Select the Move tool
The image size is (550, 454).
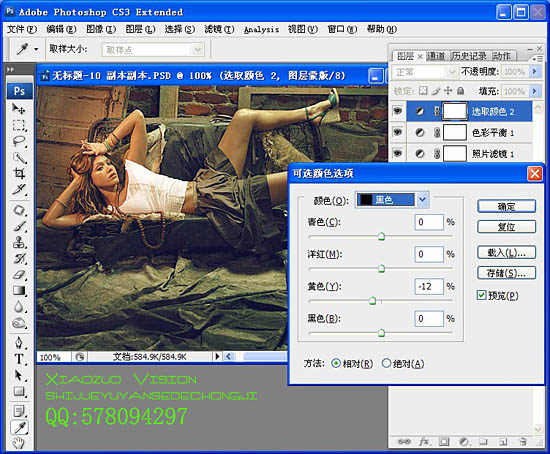(x=19, y=109)
